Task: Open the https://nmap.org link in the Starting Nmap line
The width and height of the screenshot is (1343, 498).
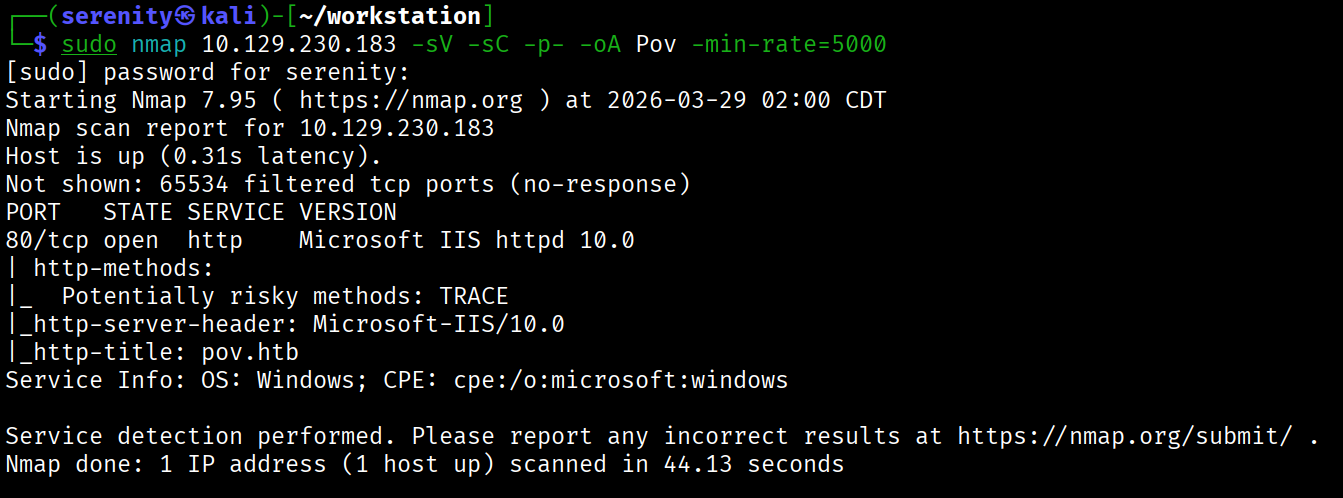Action: [x=397, y=100]
